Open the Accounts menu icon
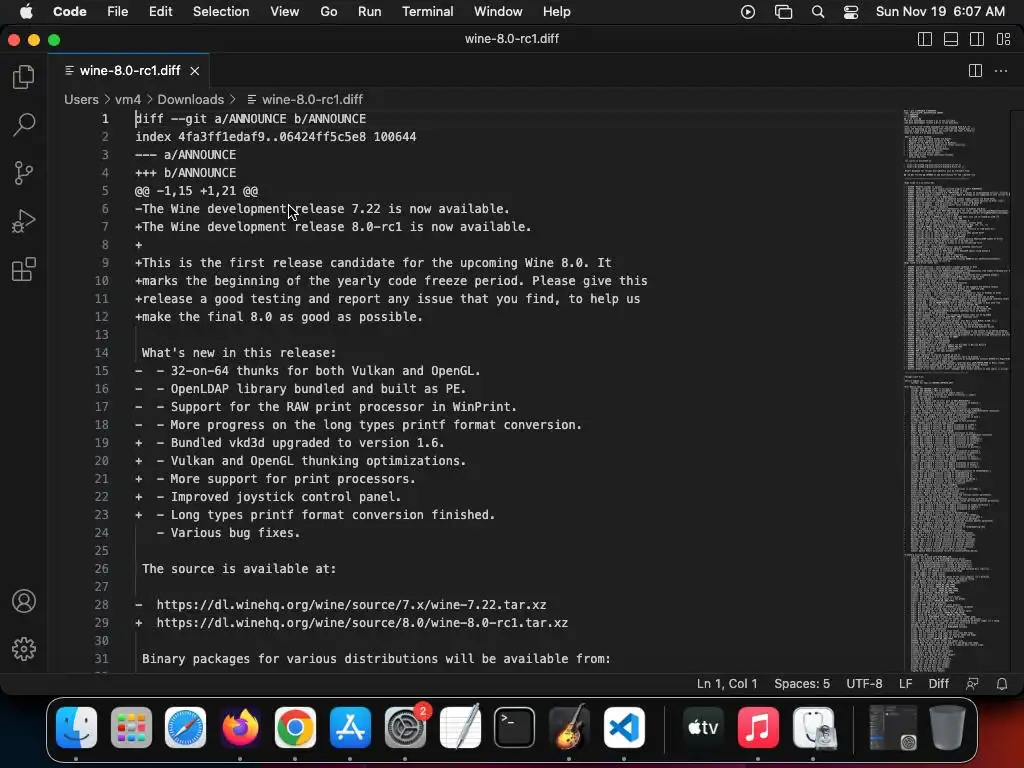Screen dimensions: 1024x768 (24, 601)
